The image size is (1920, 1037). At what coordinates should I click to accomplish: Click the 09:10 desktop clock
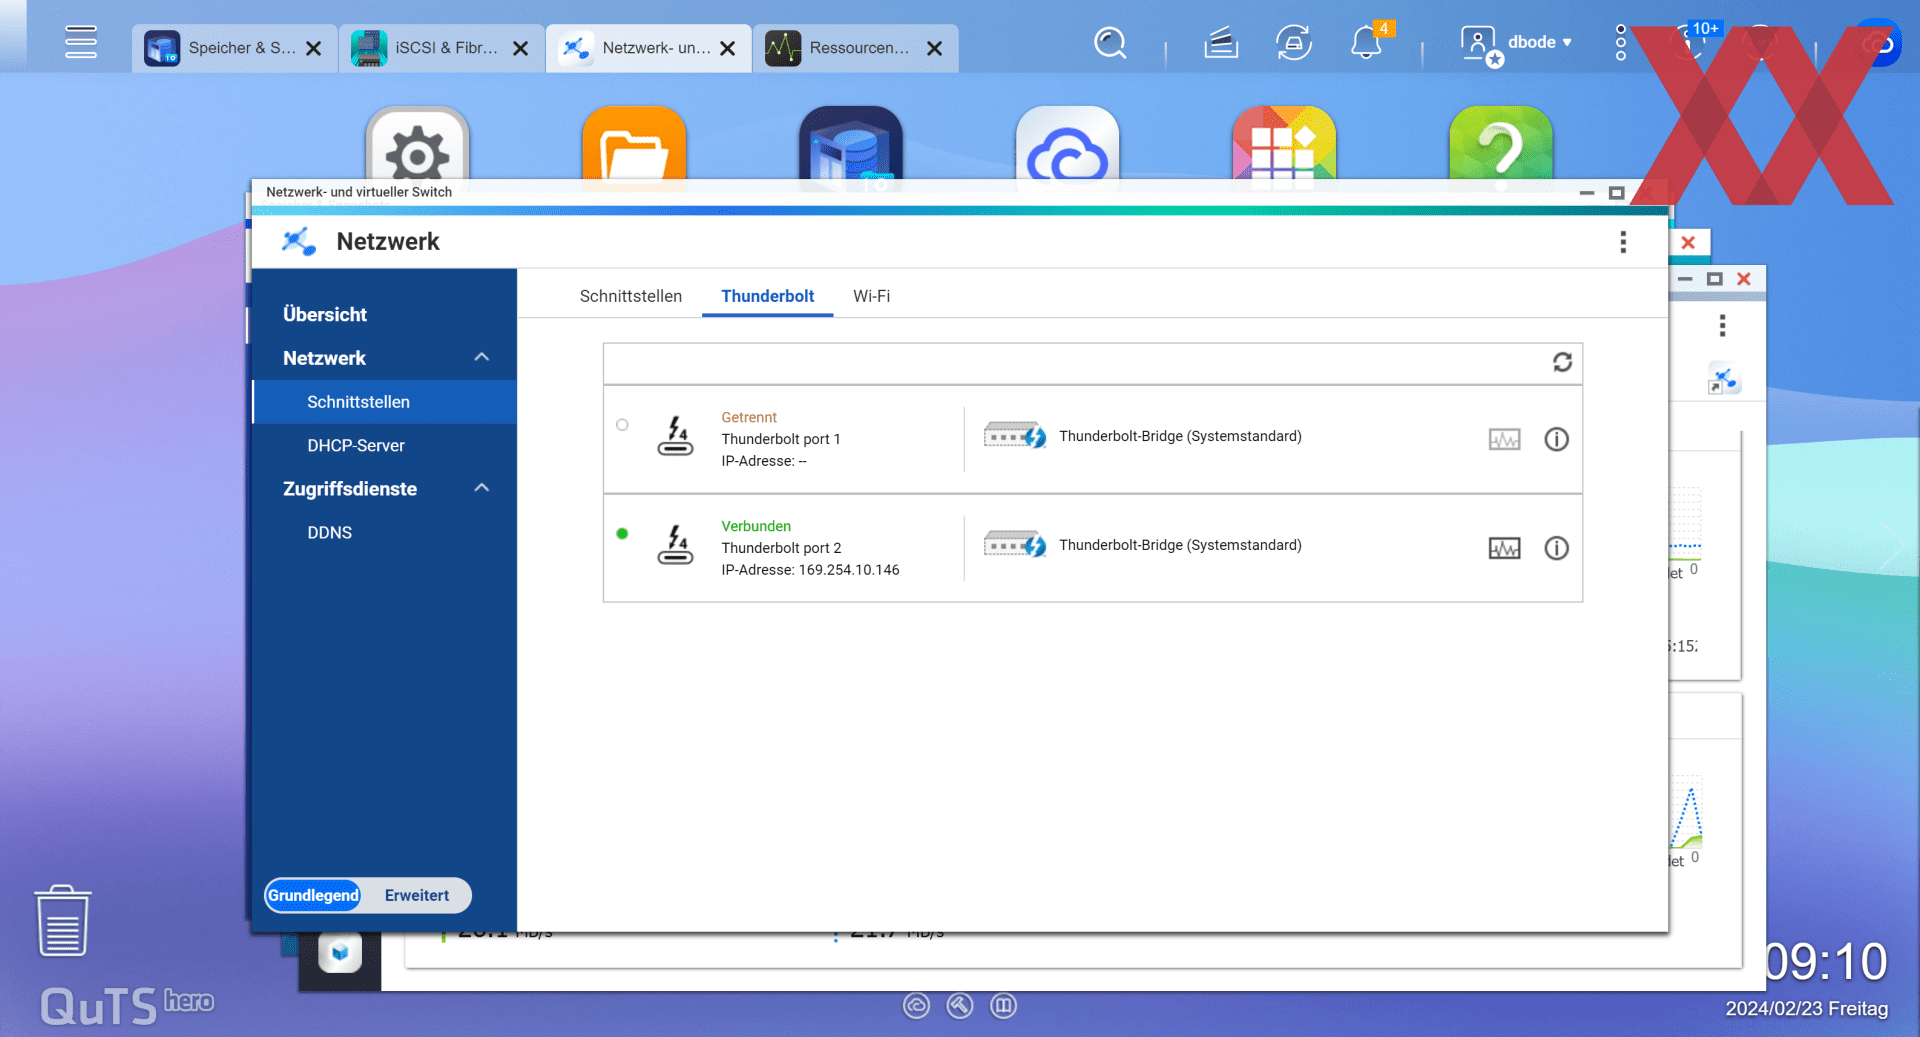pos(1826,962)
